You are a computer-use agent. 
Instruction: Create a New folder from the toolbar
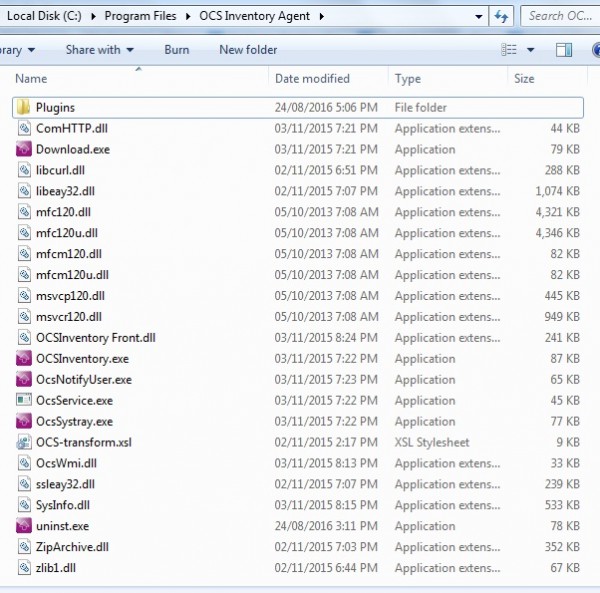[248, 50]
